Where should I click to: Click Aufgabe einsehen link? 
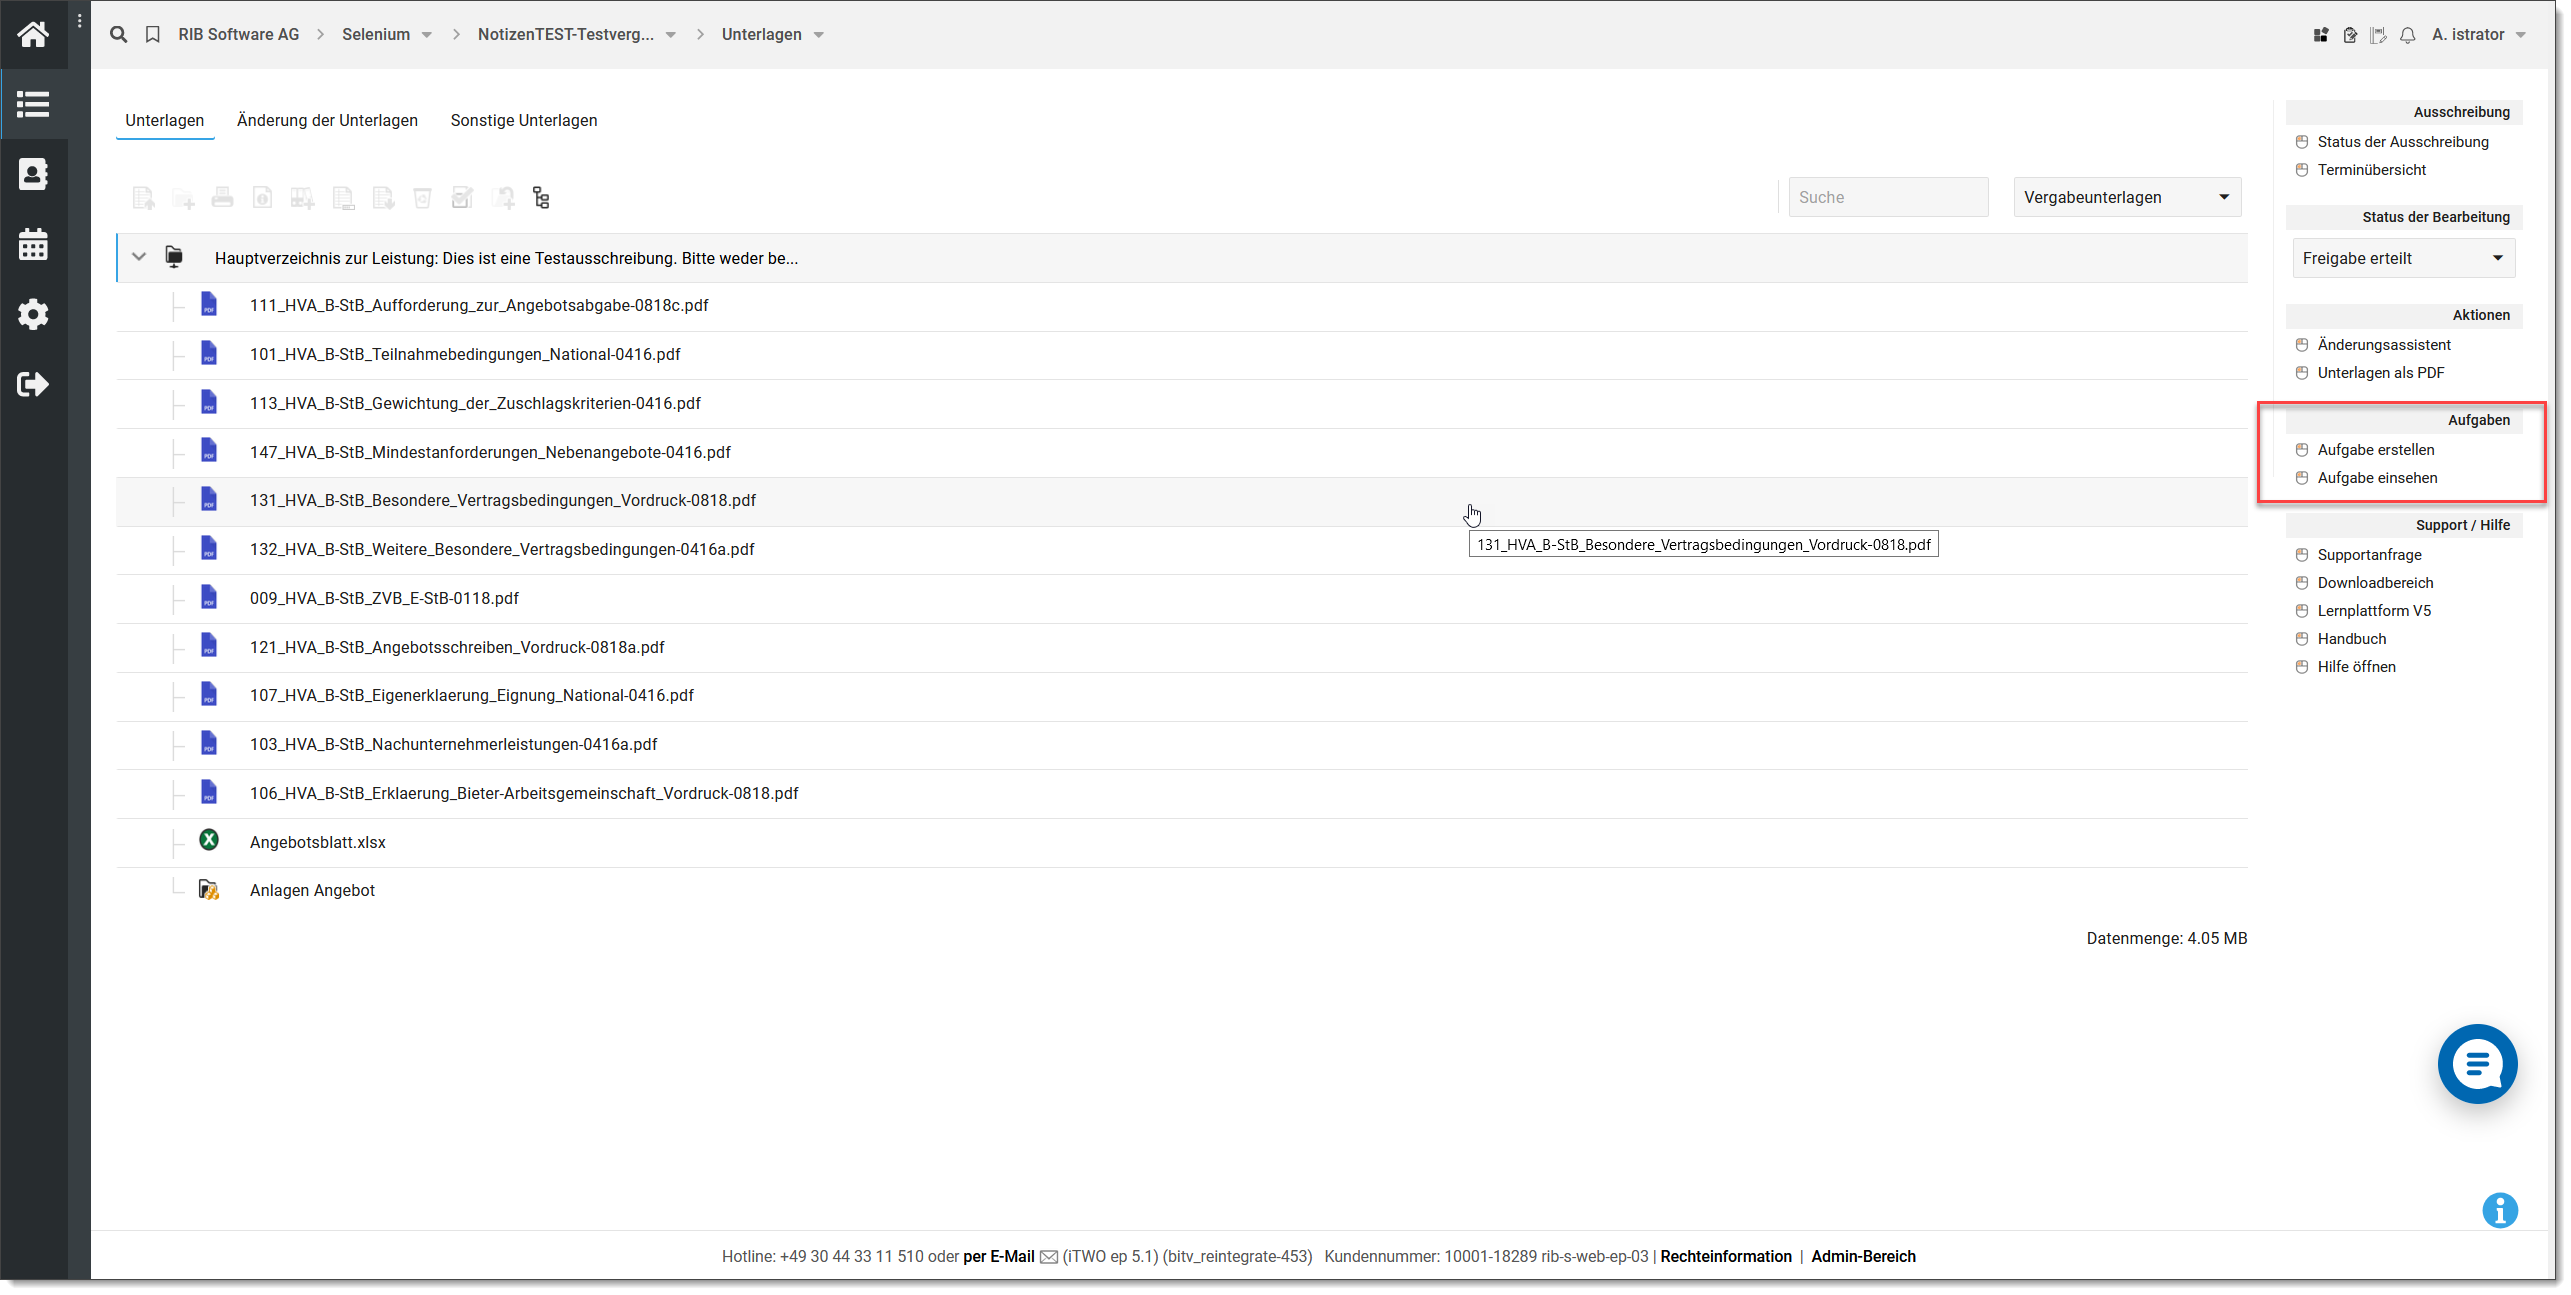(2376, 477)
